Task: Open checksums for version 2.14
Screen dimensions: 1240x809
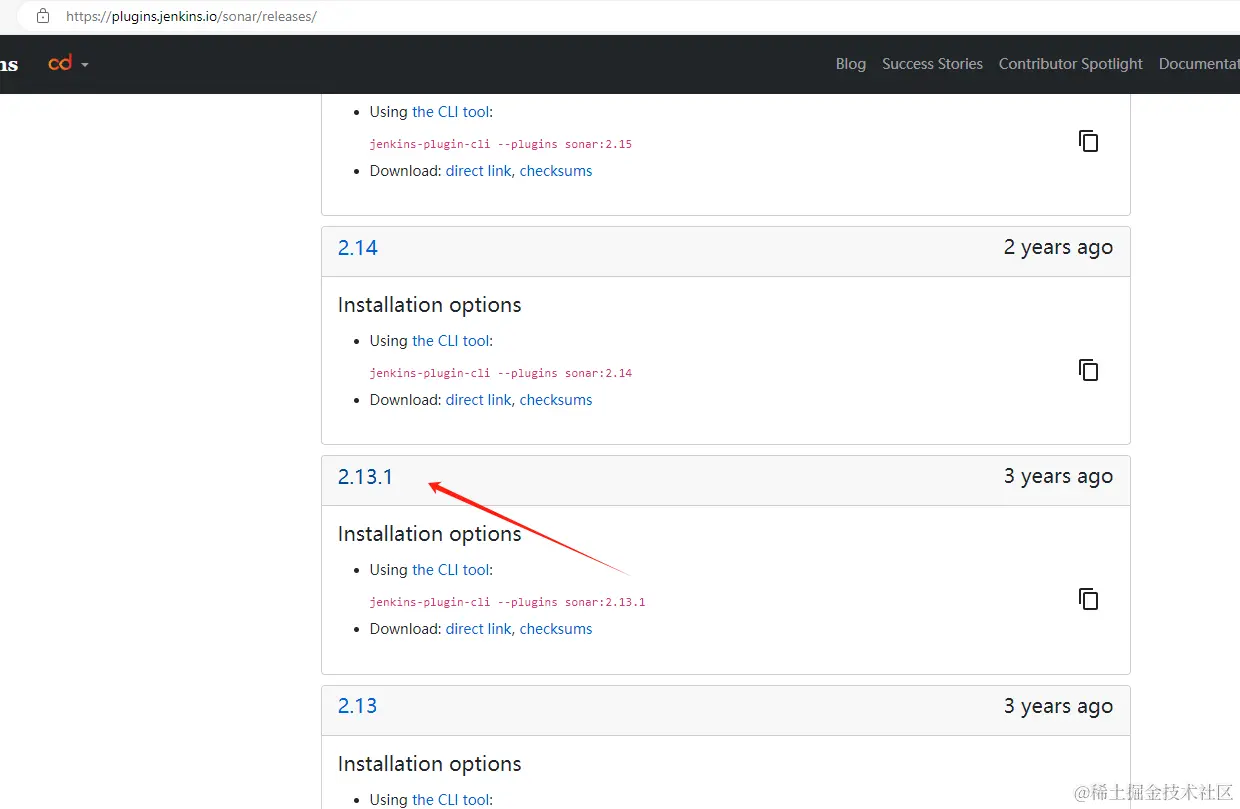Action: [x=556, y=400]
